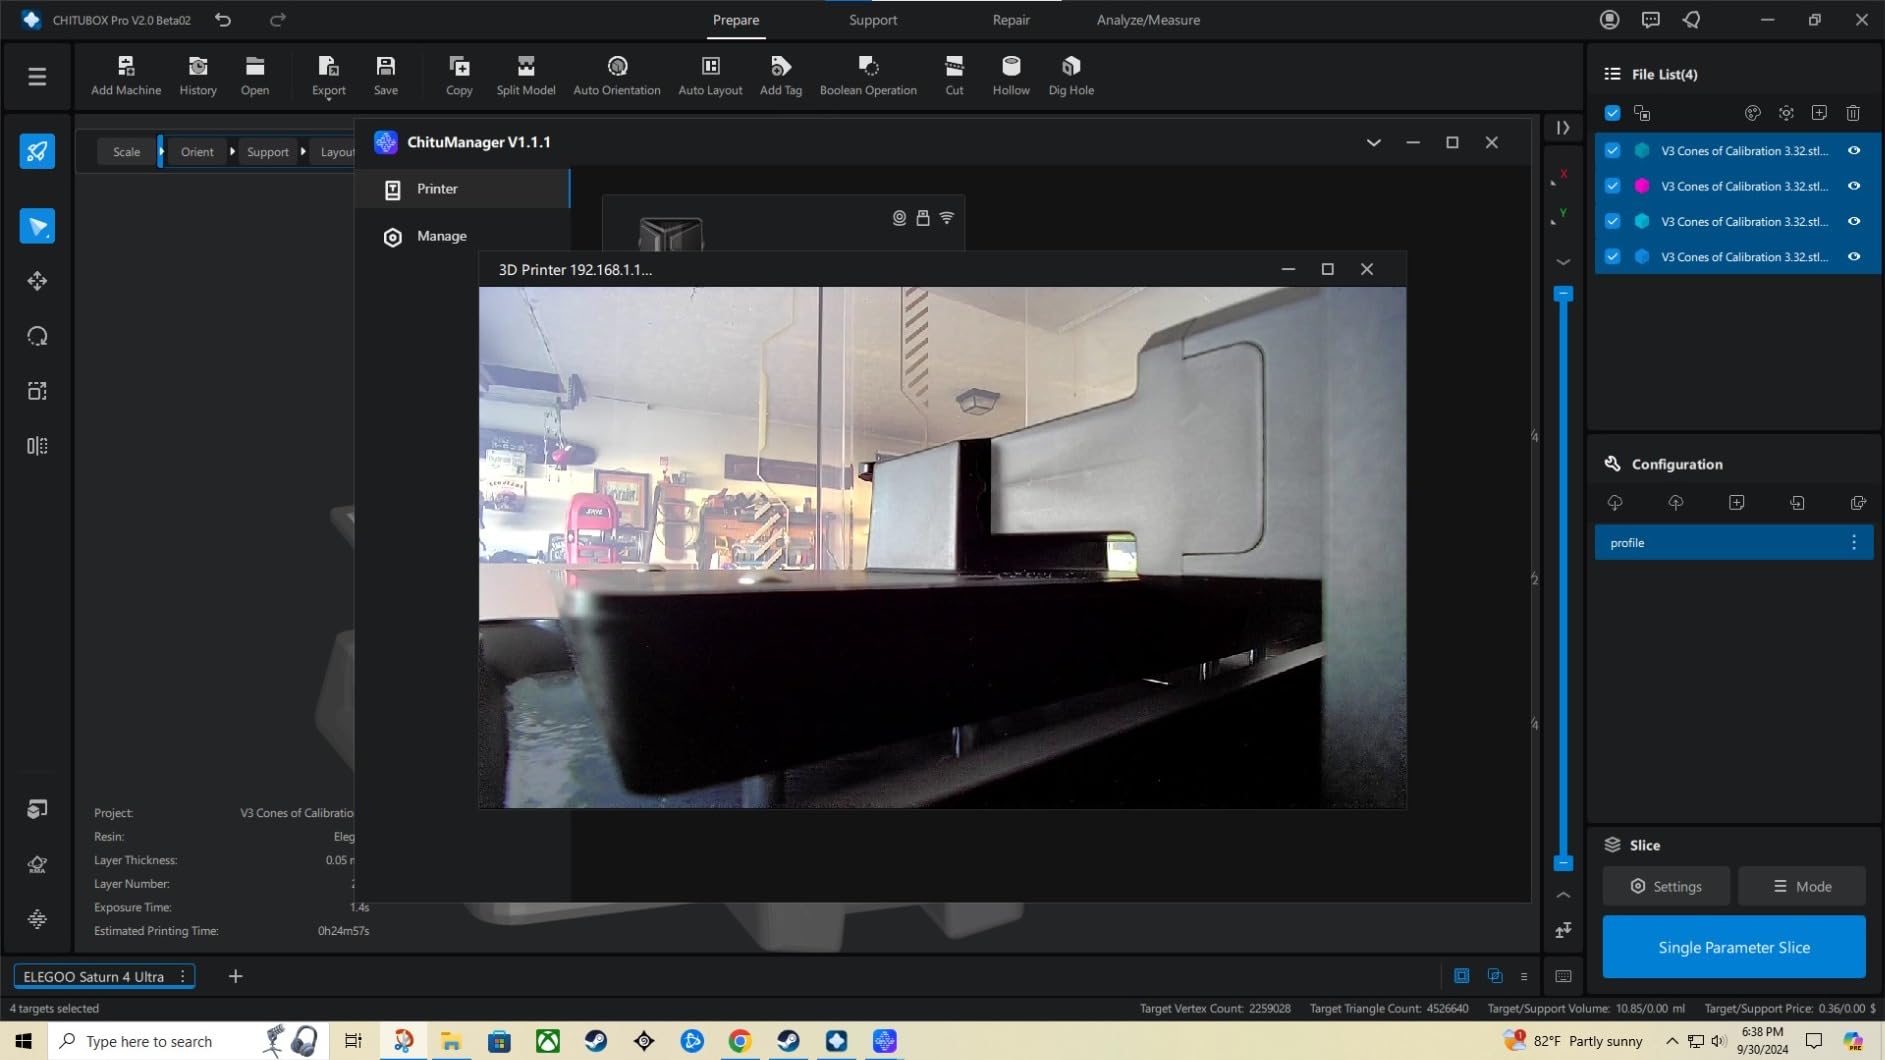Click the Single Parameter Slice button
1885x1060 pixels.
point(1734,947)
